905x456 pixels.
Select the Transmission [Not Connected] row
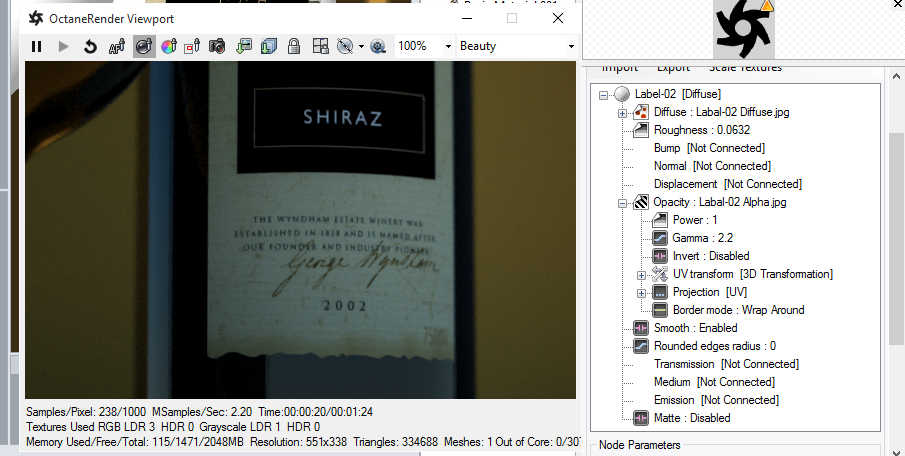(x=726, y=364)
